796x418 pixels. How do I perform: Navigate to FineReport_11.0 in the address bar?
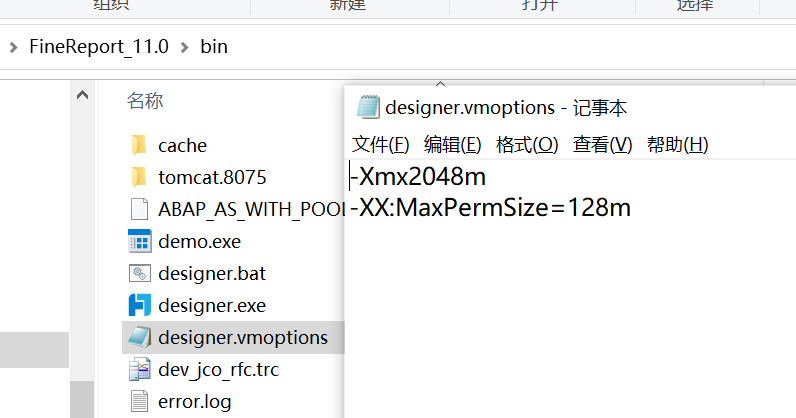pyautogui.click(x=99, y=47)
